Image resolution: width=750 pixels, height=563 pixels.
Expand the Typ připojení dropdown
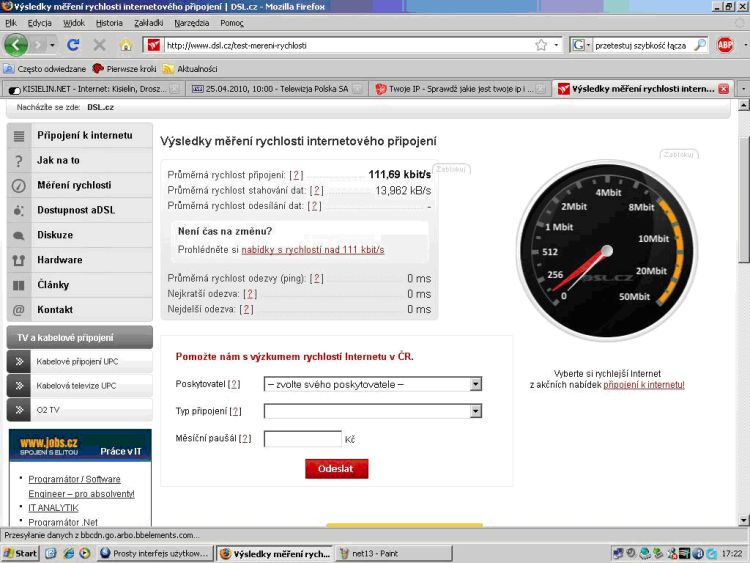click(x=476, y=411)
